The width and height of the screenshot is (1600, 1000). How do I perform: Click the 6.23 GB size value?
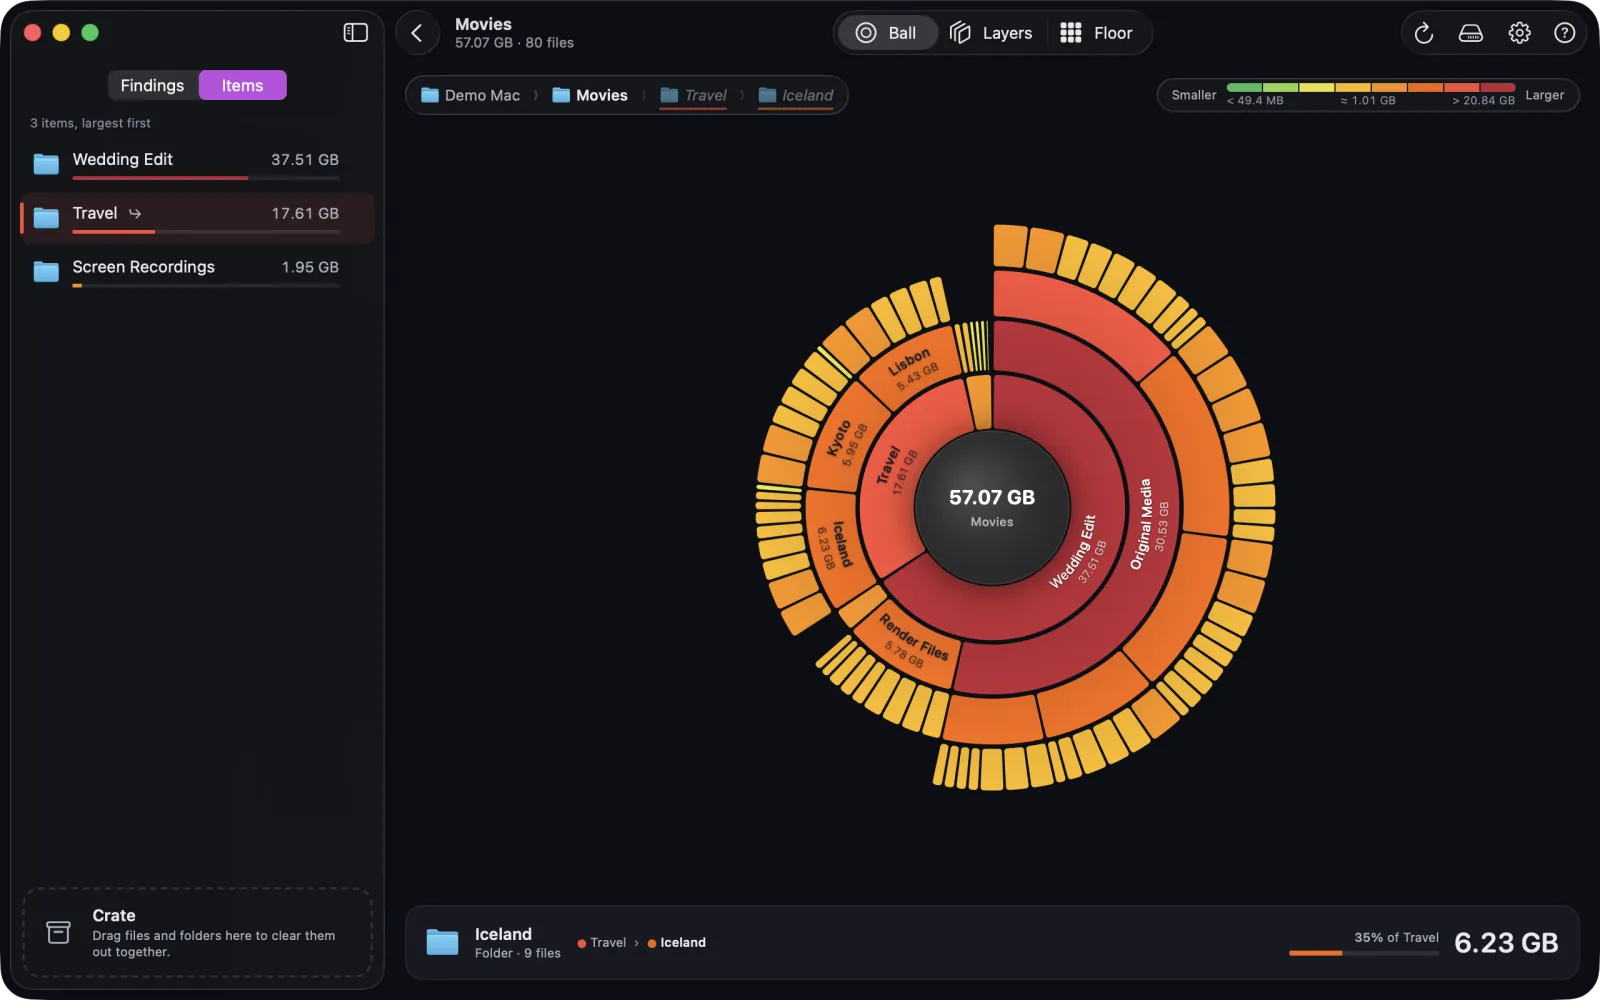pos(1506,943)
